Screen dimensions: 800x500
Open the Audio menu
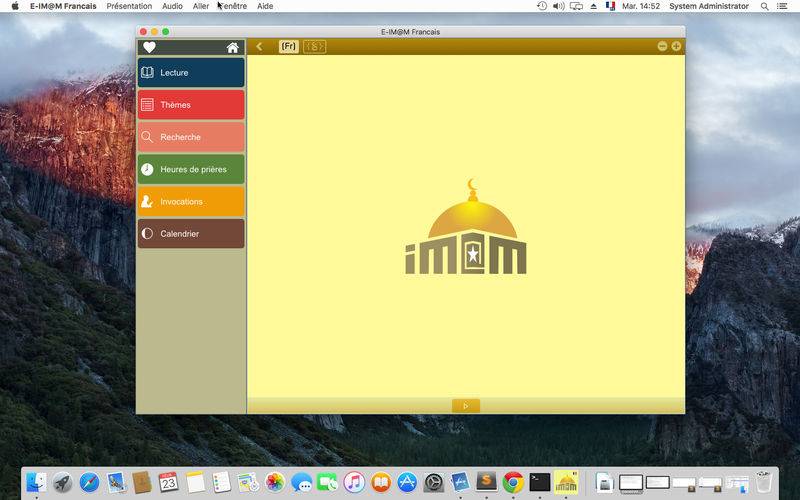pos(172,6)
